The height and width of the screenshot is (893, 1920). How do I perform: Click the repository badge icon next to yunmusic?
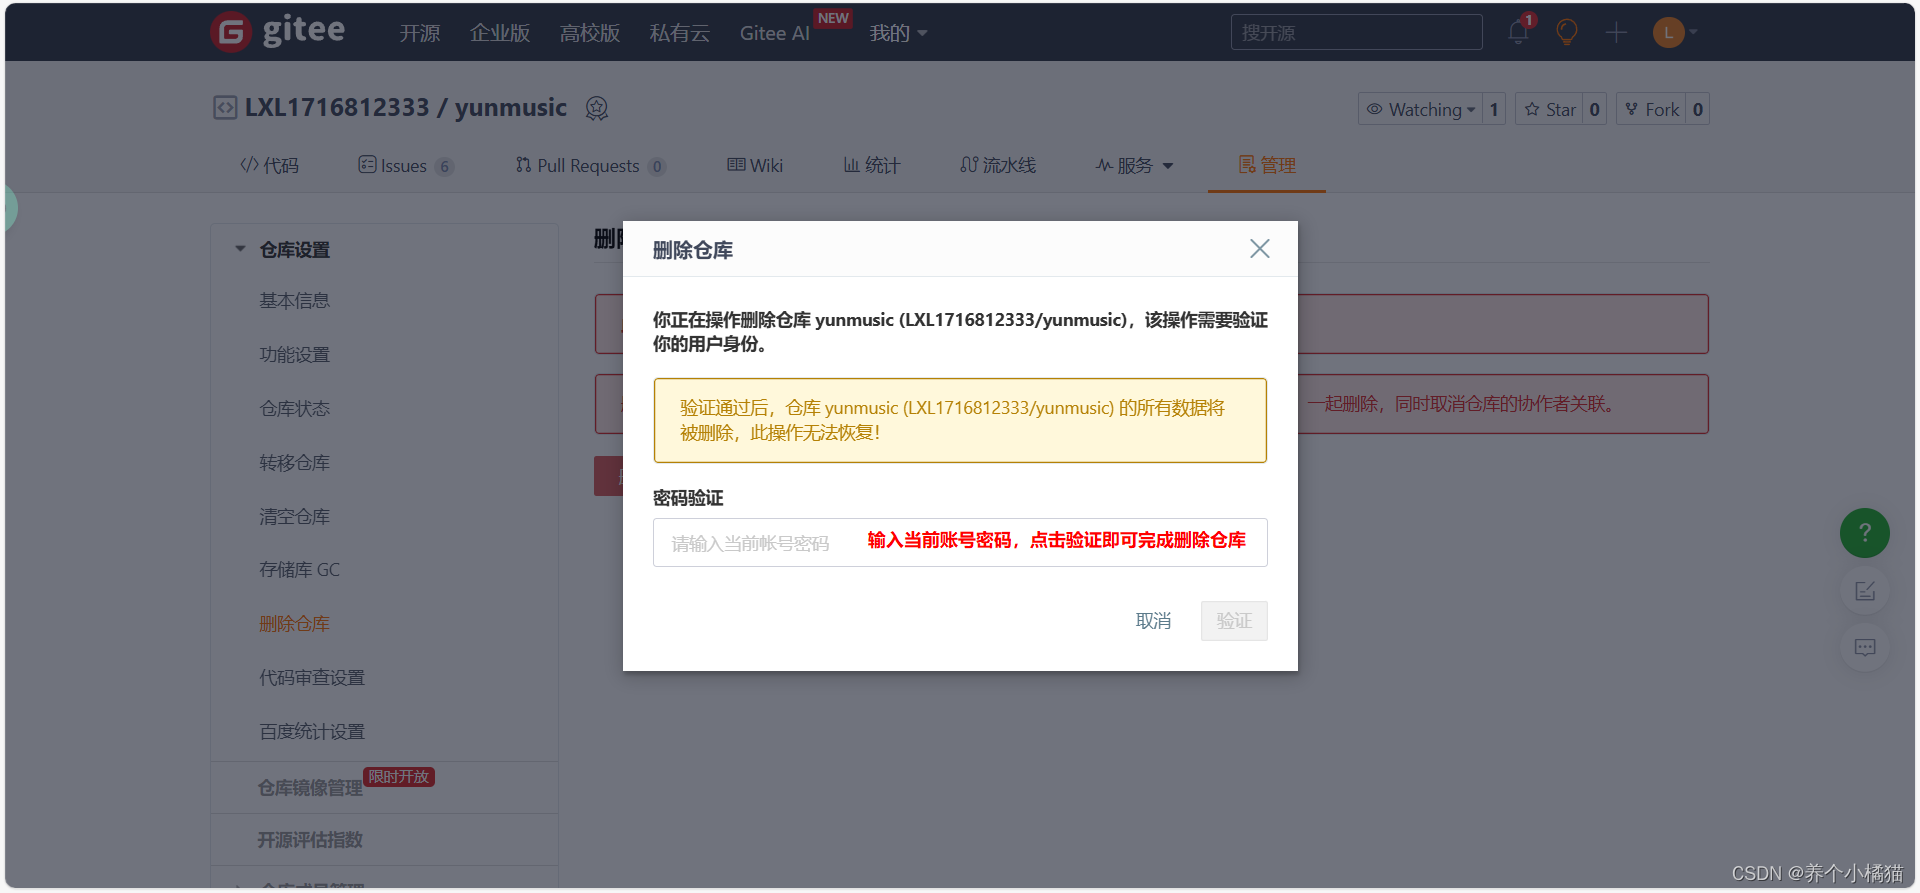click(597, 108)
